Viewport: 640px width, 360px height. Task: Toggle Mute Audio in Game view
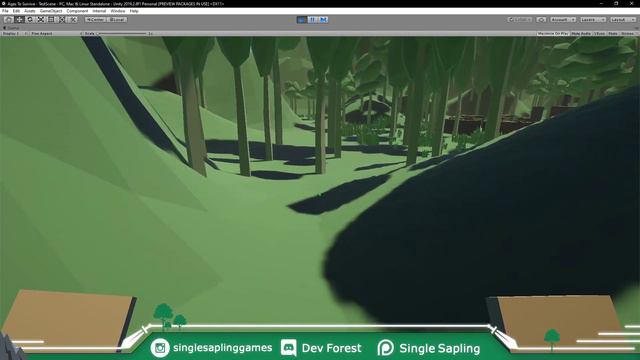click(581, 33)
